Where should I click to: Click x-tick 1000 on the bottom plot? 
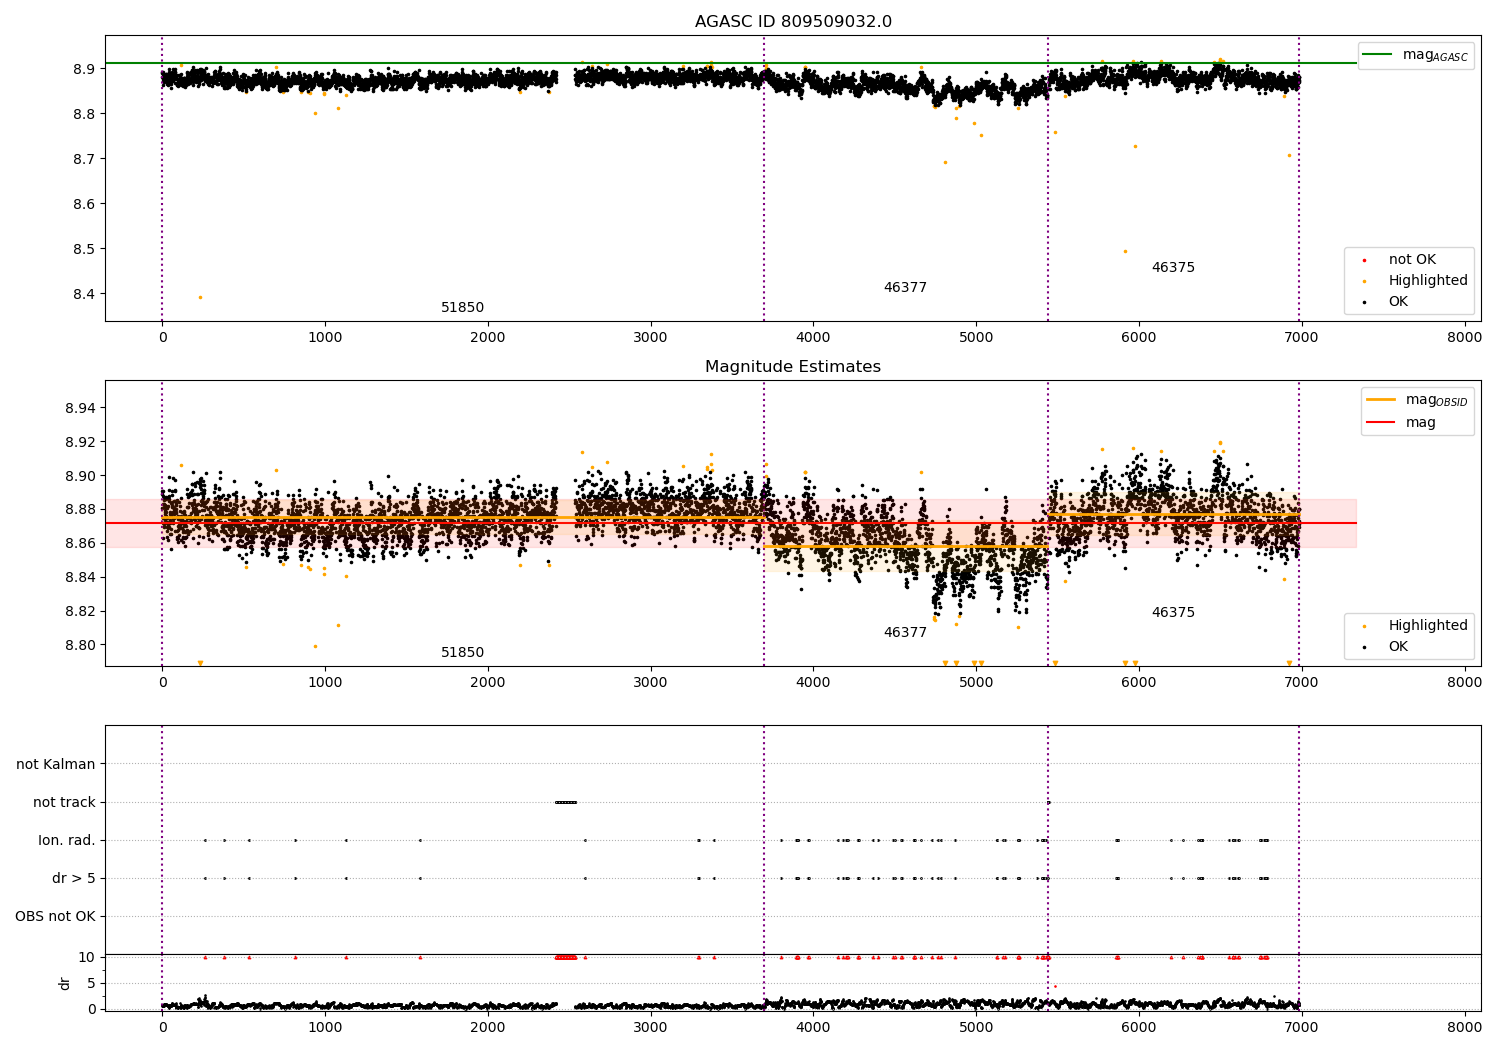click(325, 1027)
